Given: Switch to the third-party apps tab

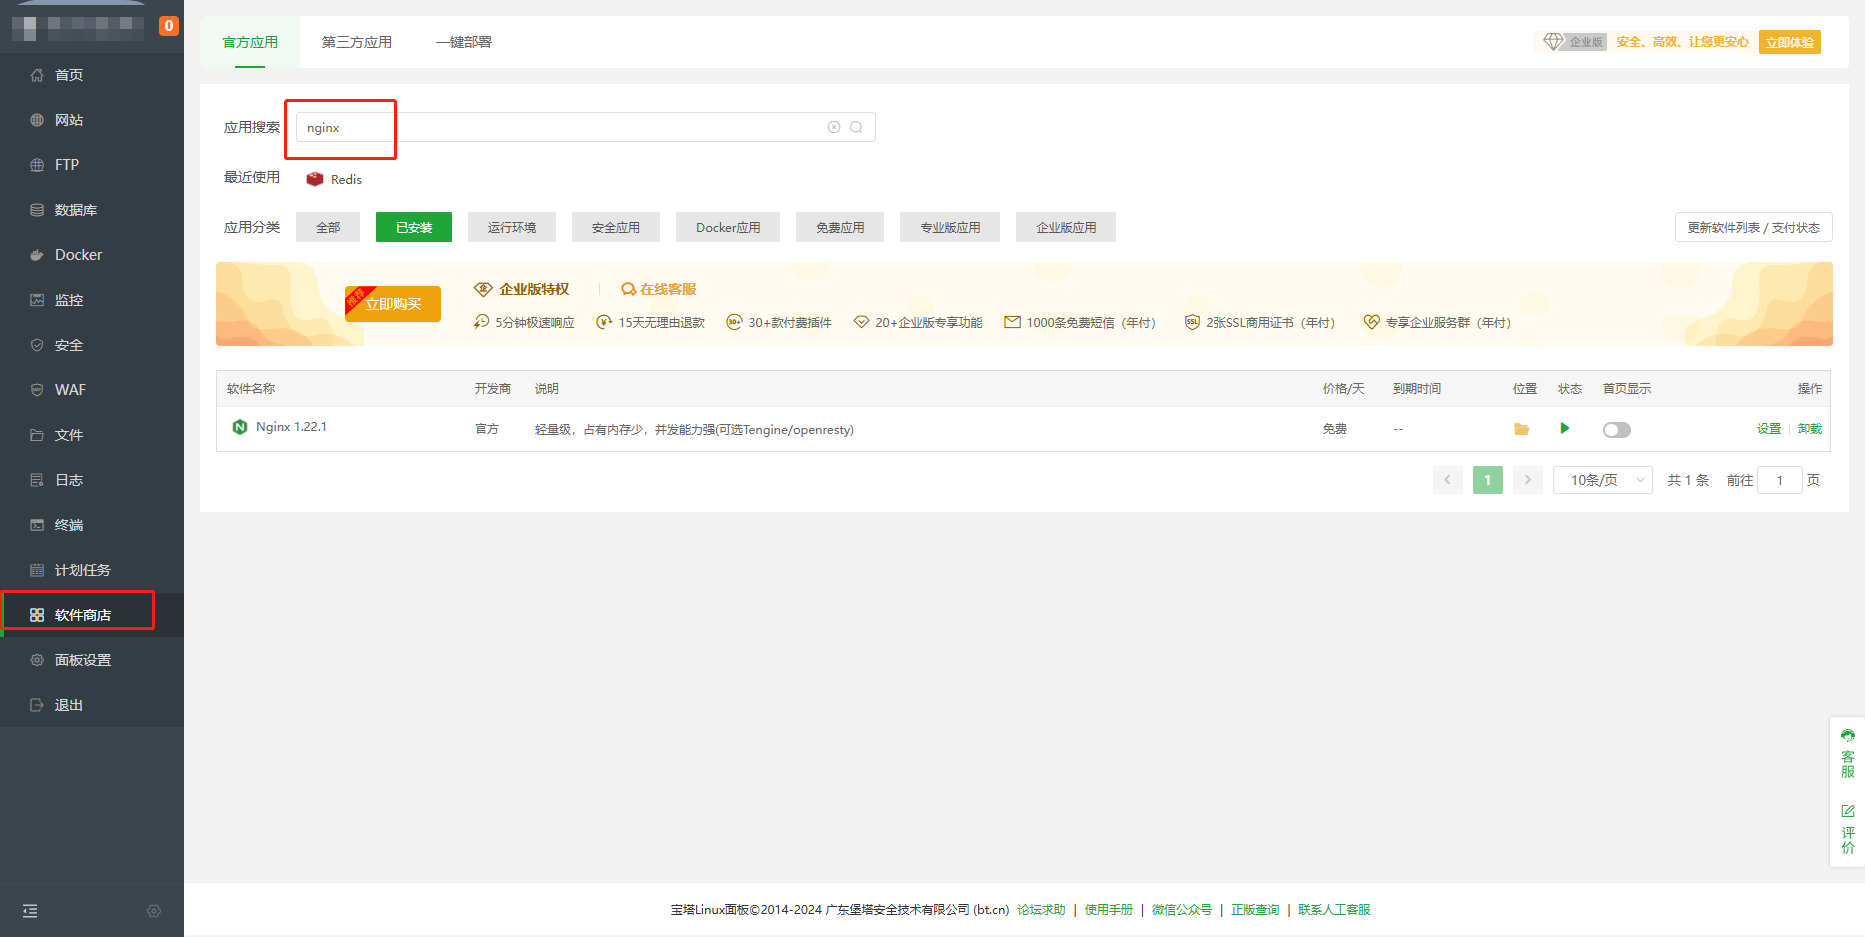Looking at the screenshot, I should (357, 42).
